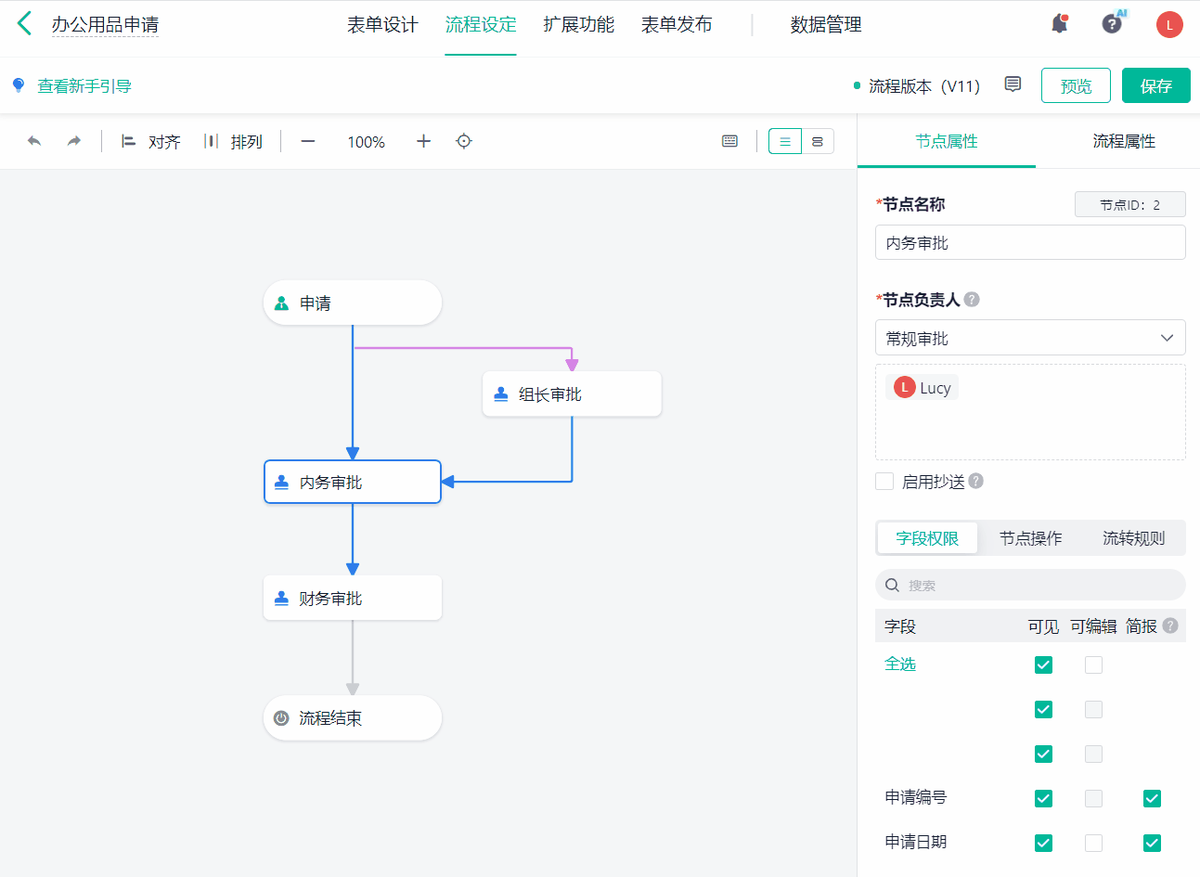Show keyboard shortcuts icon
Screen dimensions: 1200x877
(730, 141)
